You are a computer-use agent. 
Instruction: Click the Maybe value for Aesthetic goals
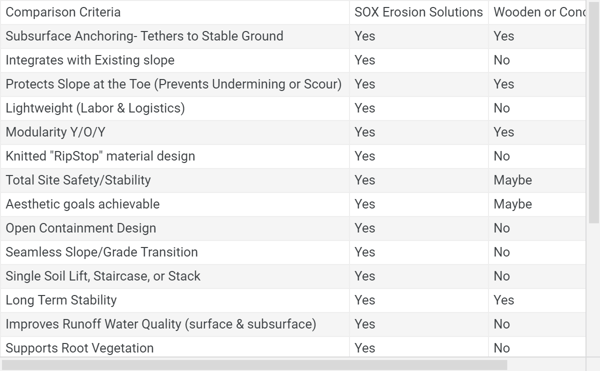point(512,204)
